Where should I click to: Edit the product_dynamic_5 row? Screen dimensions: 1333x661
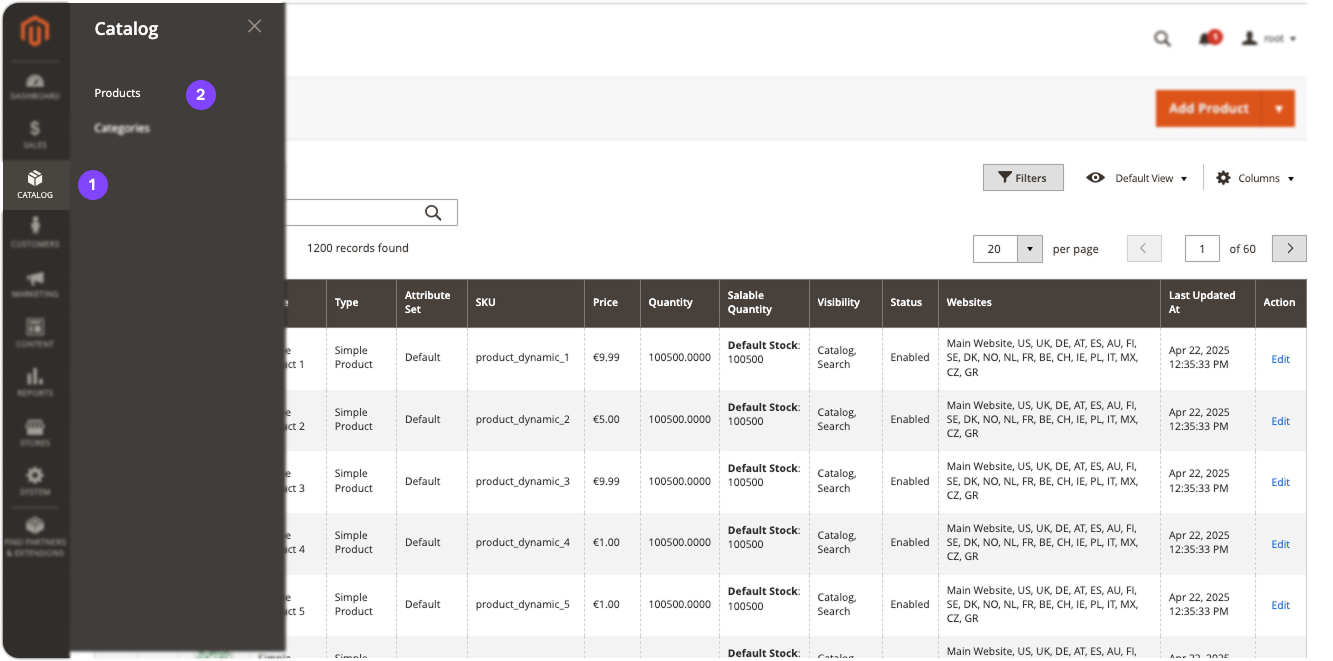(x=1280, y=605)
